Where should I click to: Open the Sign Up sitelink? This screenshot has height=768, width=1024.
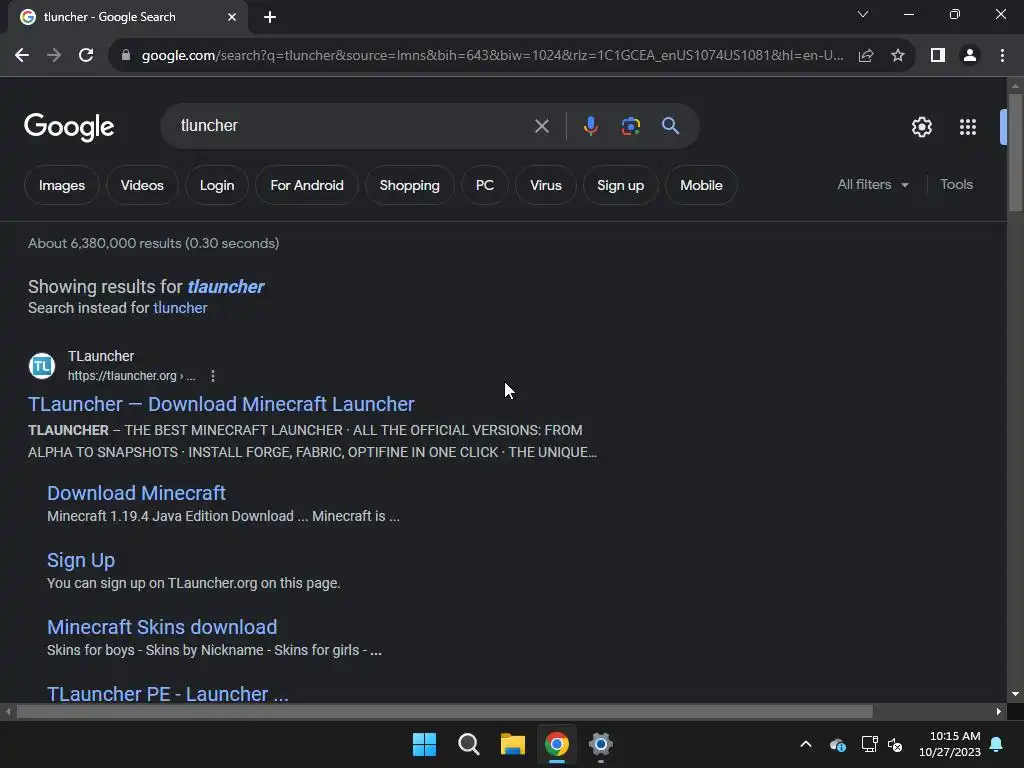pos(81,560)
